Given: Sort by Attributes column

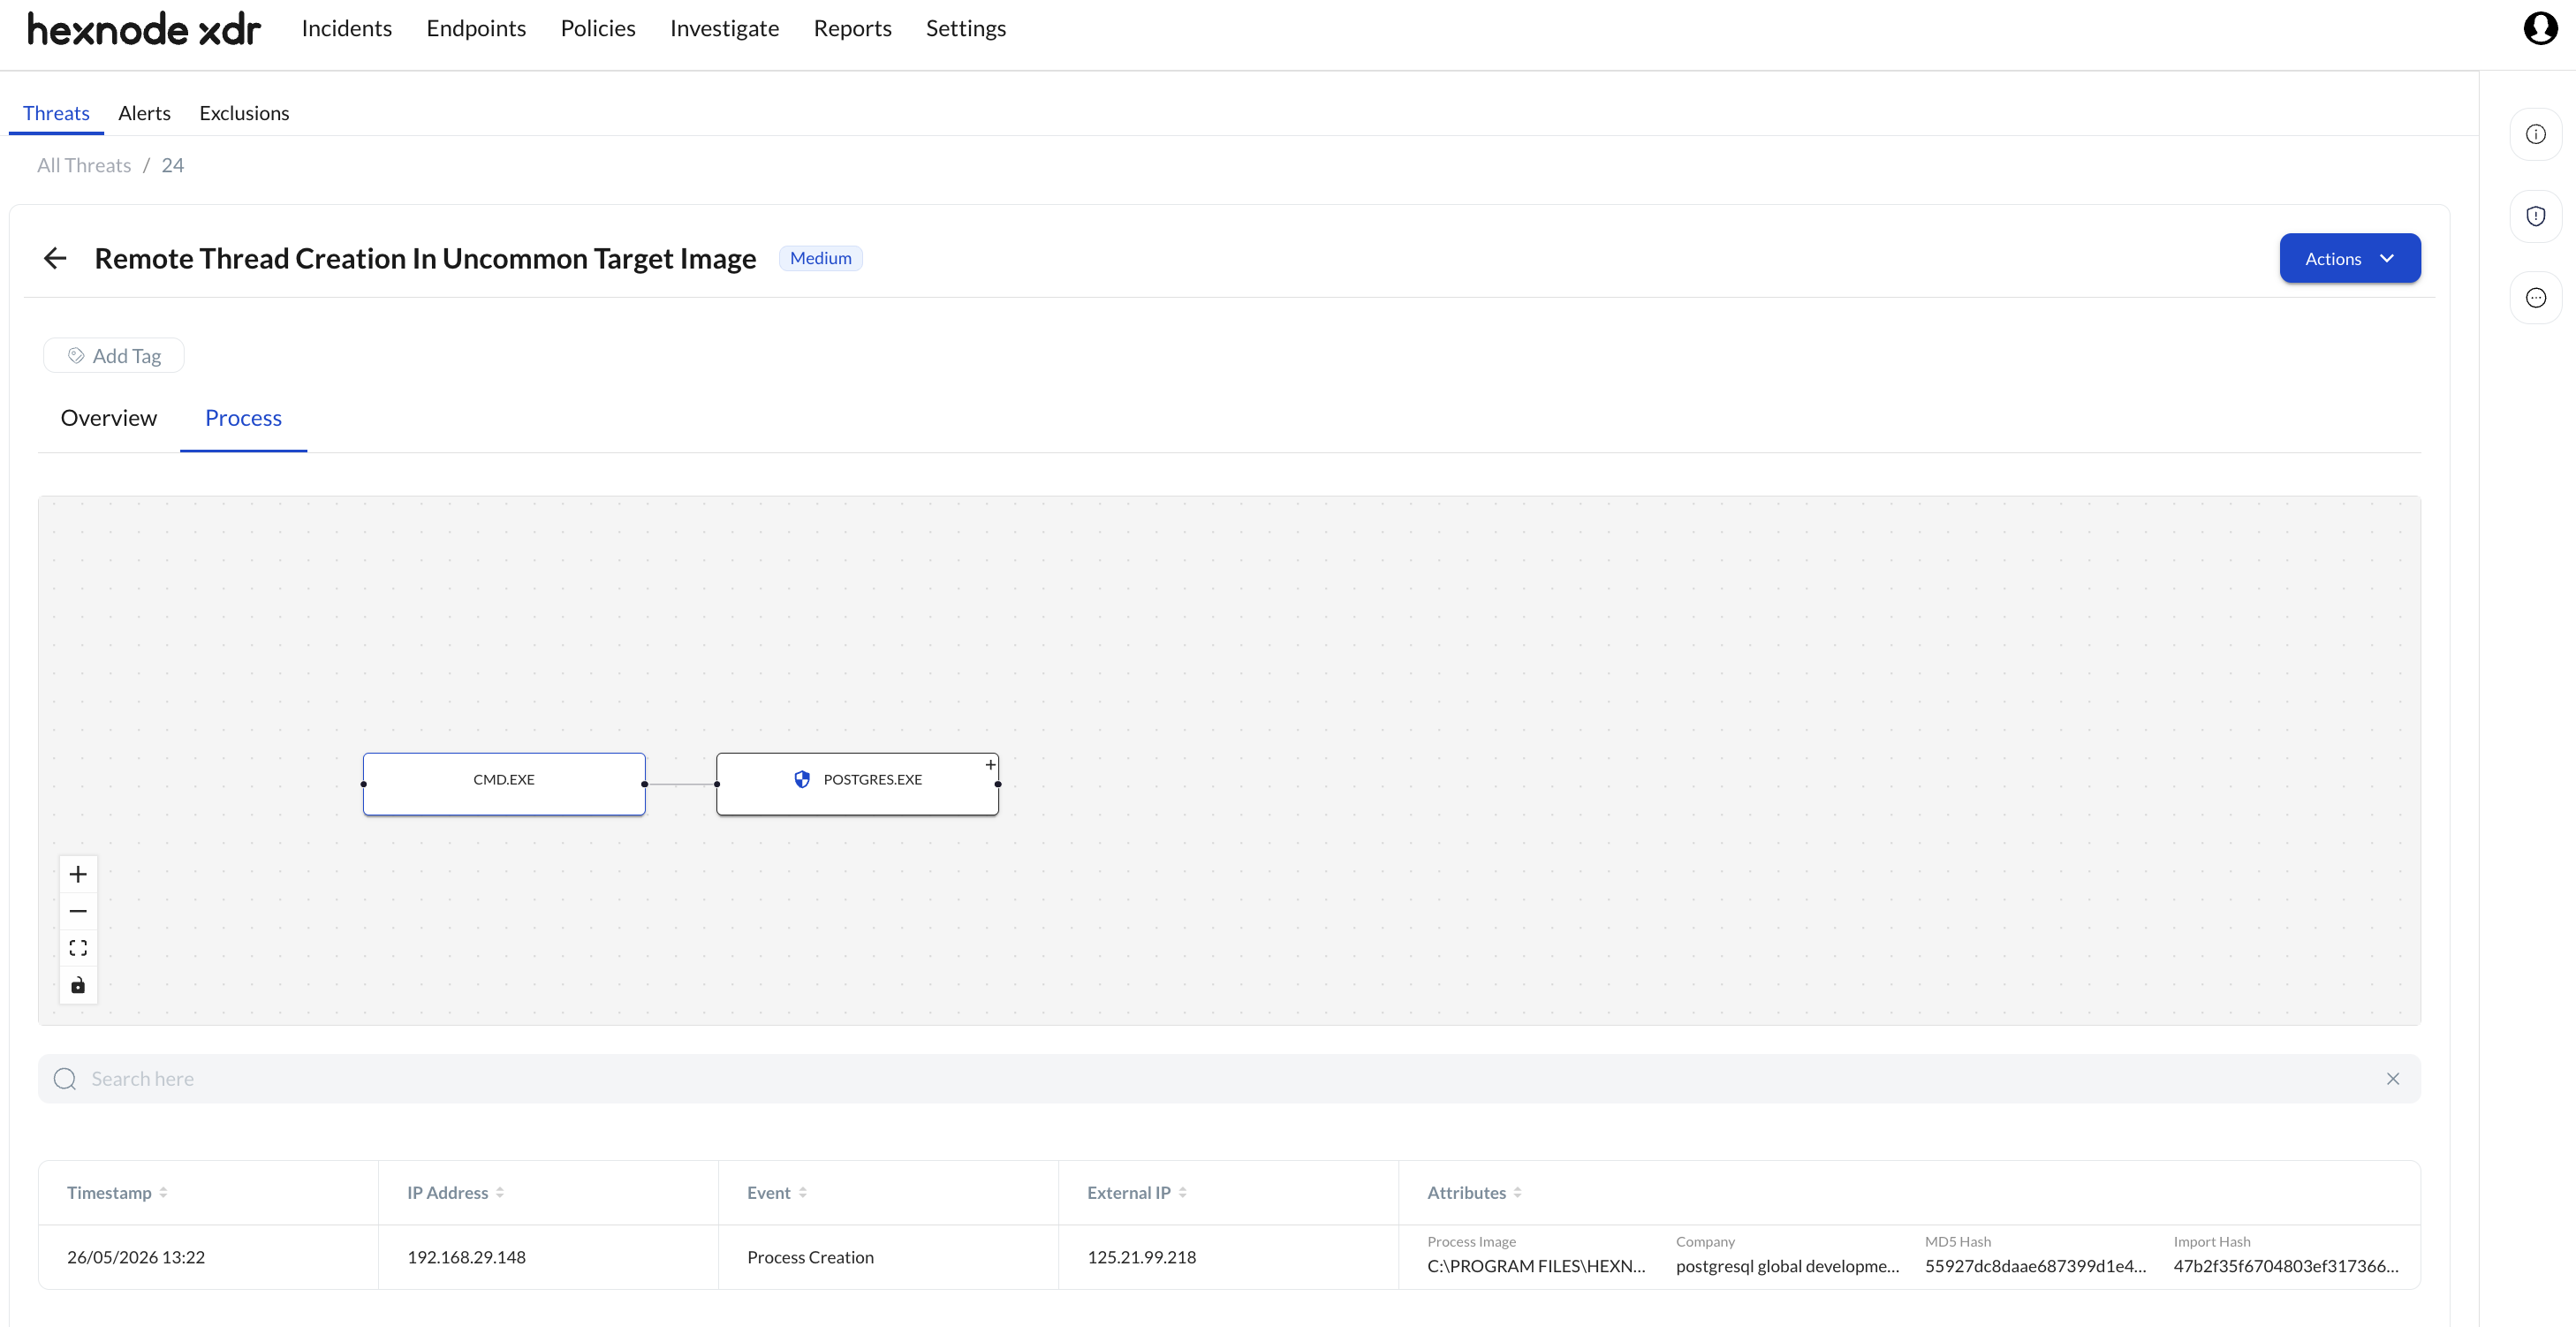Looking at the screenshot, I should tap(1518, 1193).
